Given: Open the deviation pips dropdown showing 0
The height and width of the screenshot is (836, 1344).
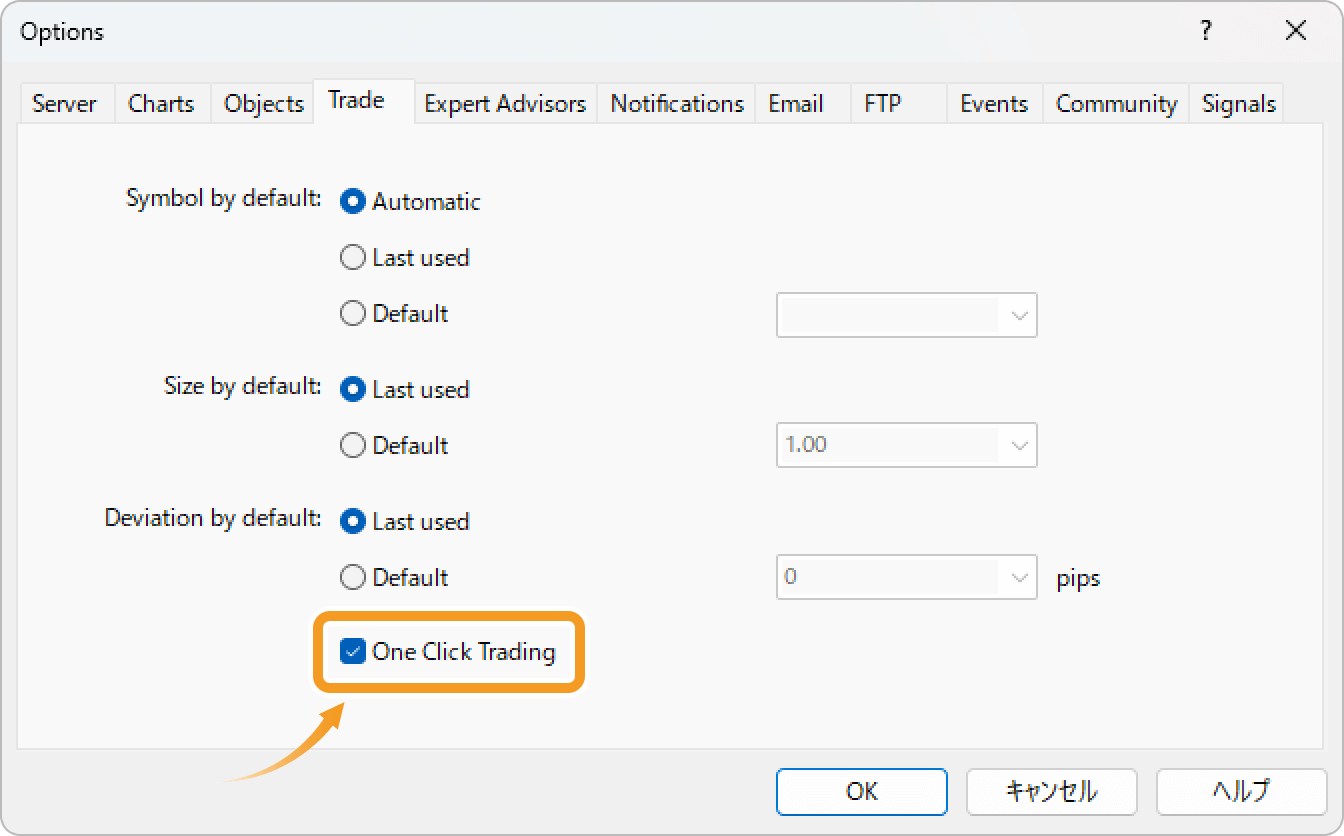Looking at the screenshot, I should tap(1019, 577).
